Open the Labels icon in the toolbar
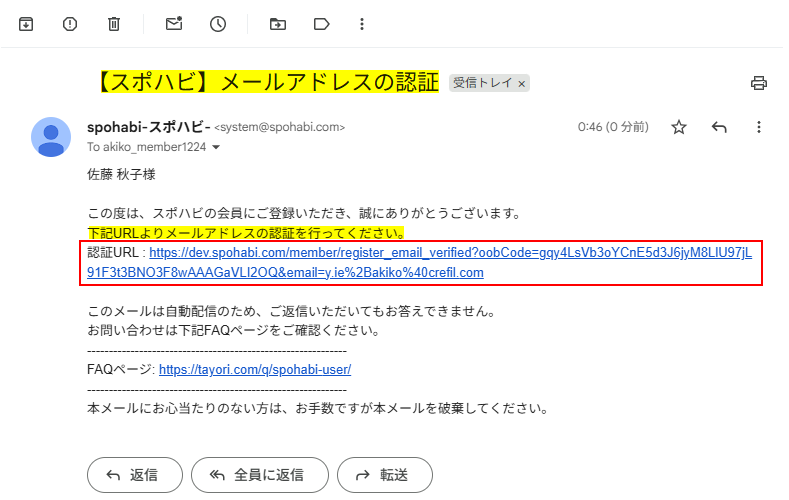Image resolution: width=789 pixels, height=500 pixels. click(x=321, y=24)
